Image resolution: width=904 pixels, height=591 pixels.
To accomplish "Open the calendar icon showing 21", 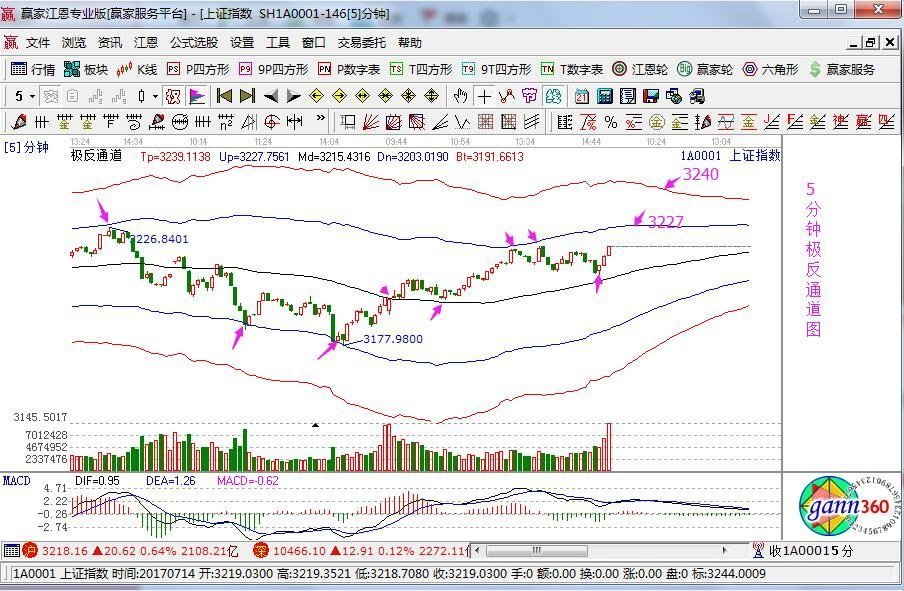I will pyautogui.click(x=582, y=96).
